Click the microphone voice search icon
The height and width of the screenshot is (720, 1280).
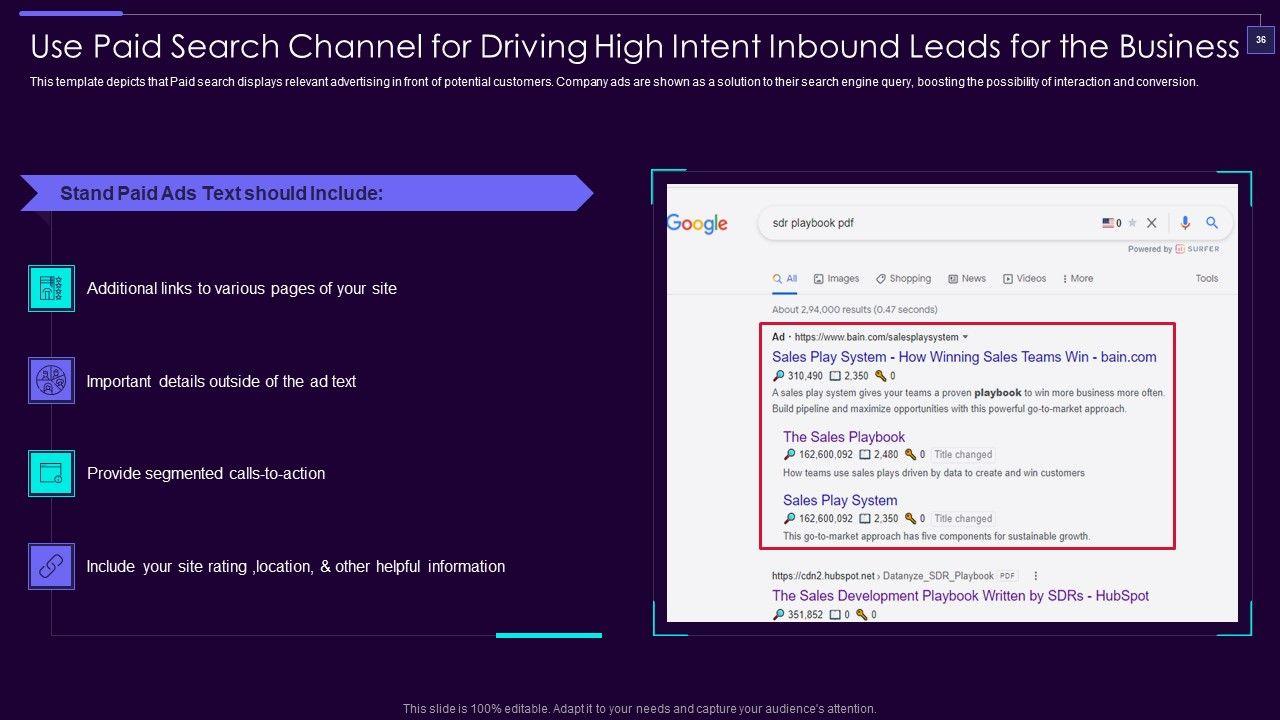click(x=1185, y=223)
